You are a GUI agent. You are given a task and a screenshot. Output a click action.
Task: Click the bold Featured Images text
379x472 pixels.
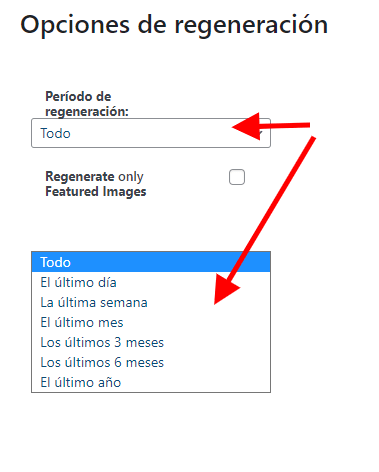point(96,192)
